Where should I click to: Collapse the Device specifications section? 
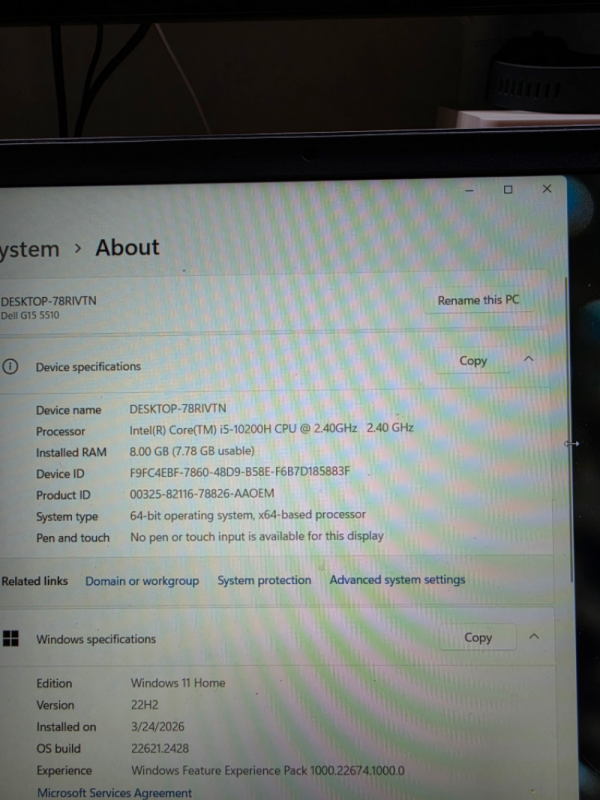[x=529, y=360]
